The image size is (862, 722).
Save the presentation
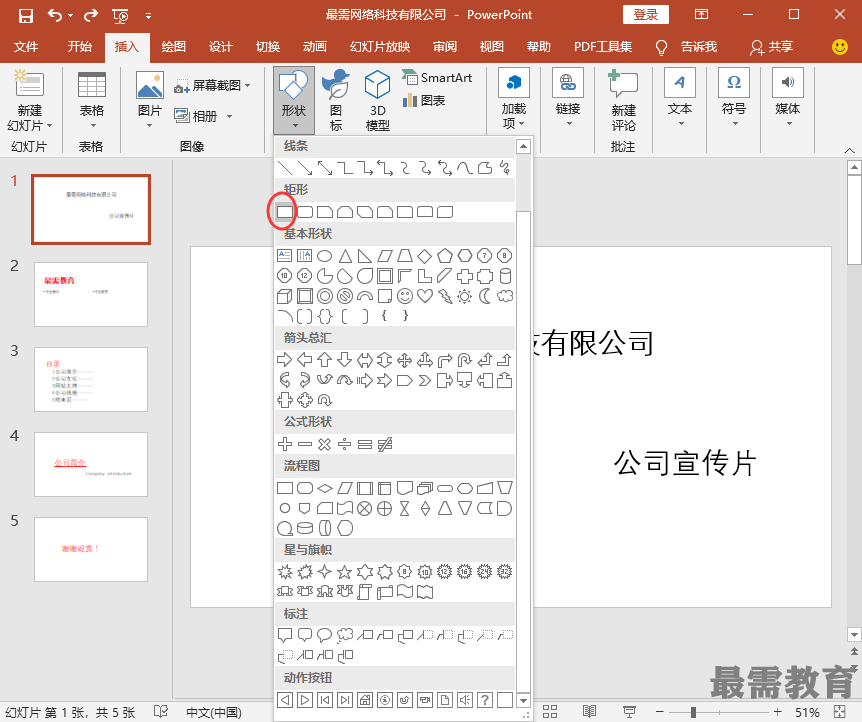point(25,15)
